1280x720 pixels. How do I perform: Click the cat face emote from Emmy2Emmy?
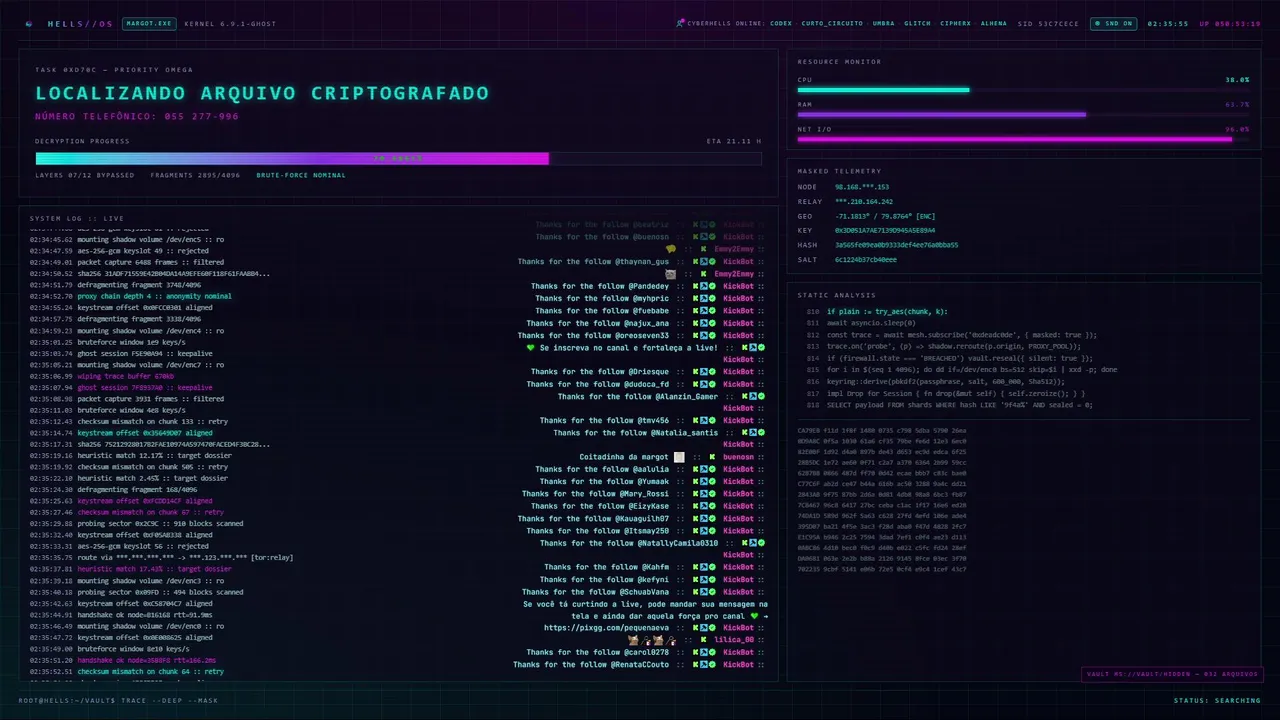point(671,274)
